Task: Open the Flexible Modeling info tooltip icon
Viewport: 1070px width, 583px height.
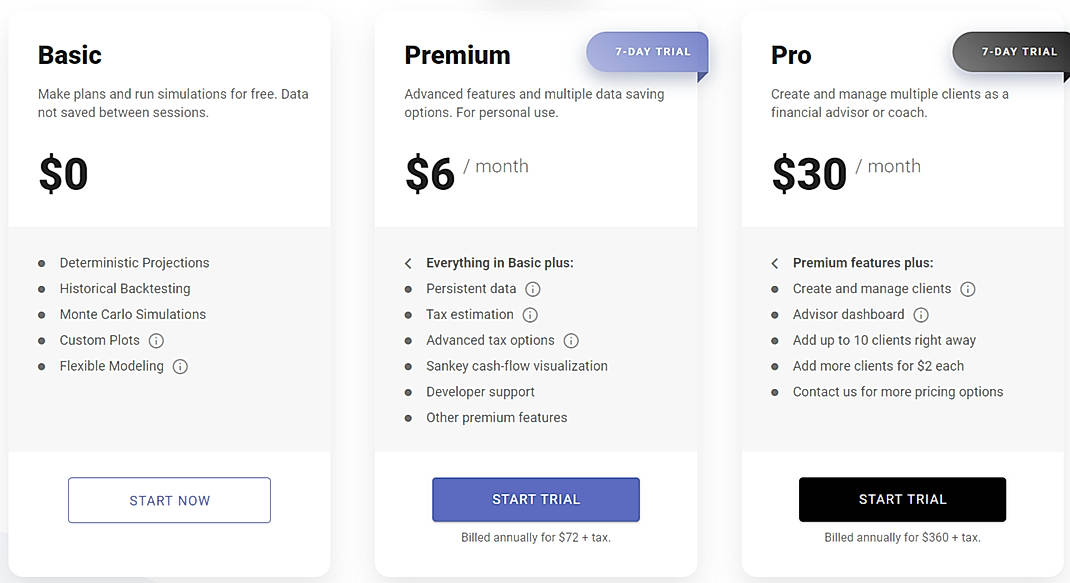Action: pyautogui.click(x=180, y=366)
